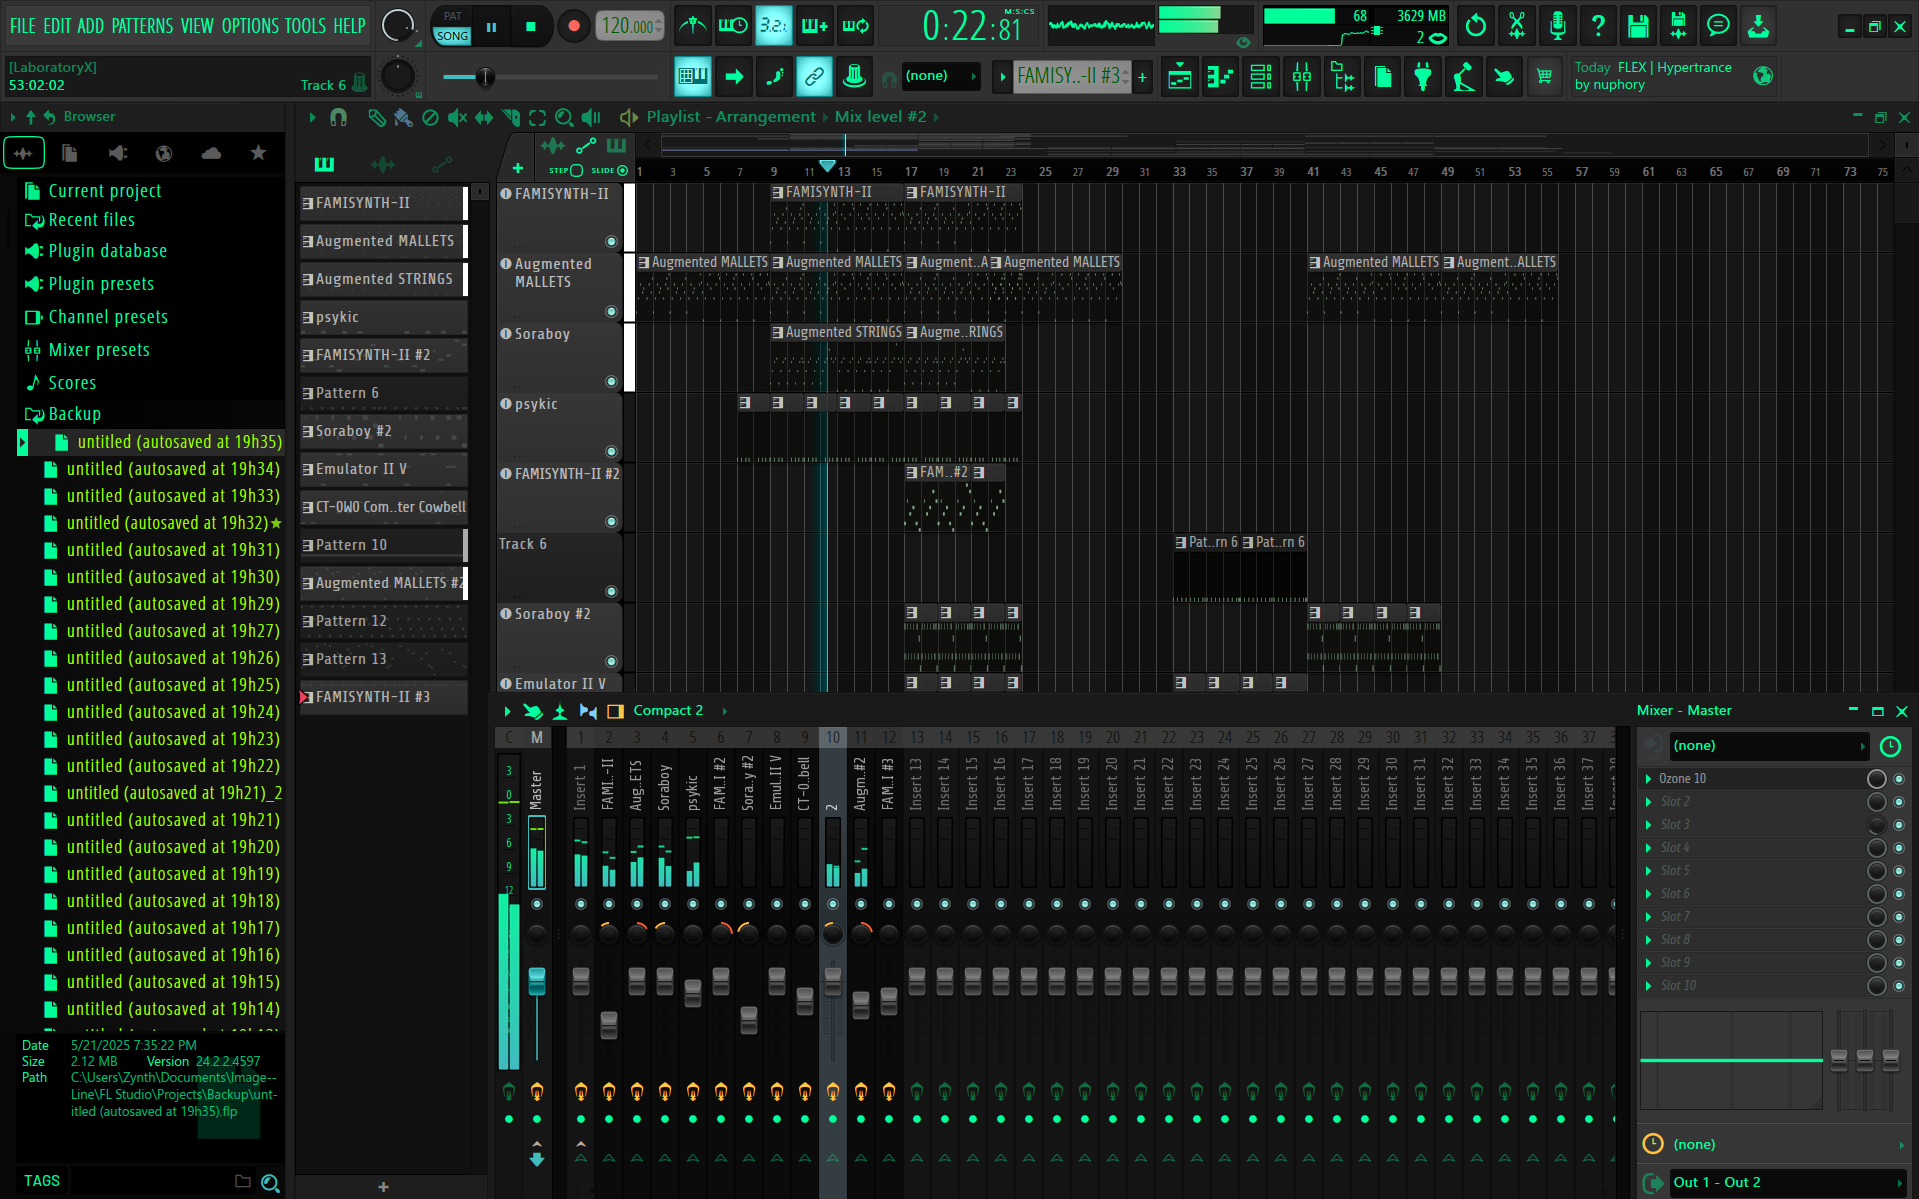Click the save project floppy disk icon
This screenshot has height=1199, width=1919.
point(1638,26)
